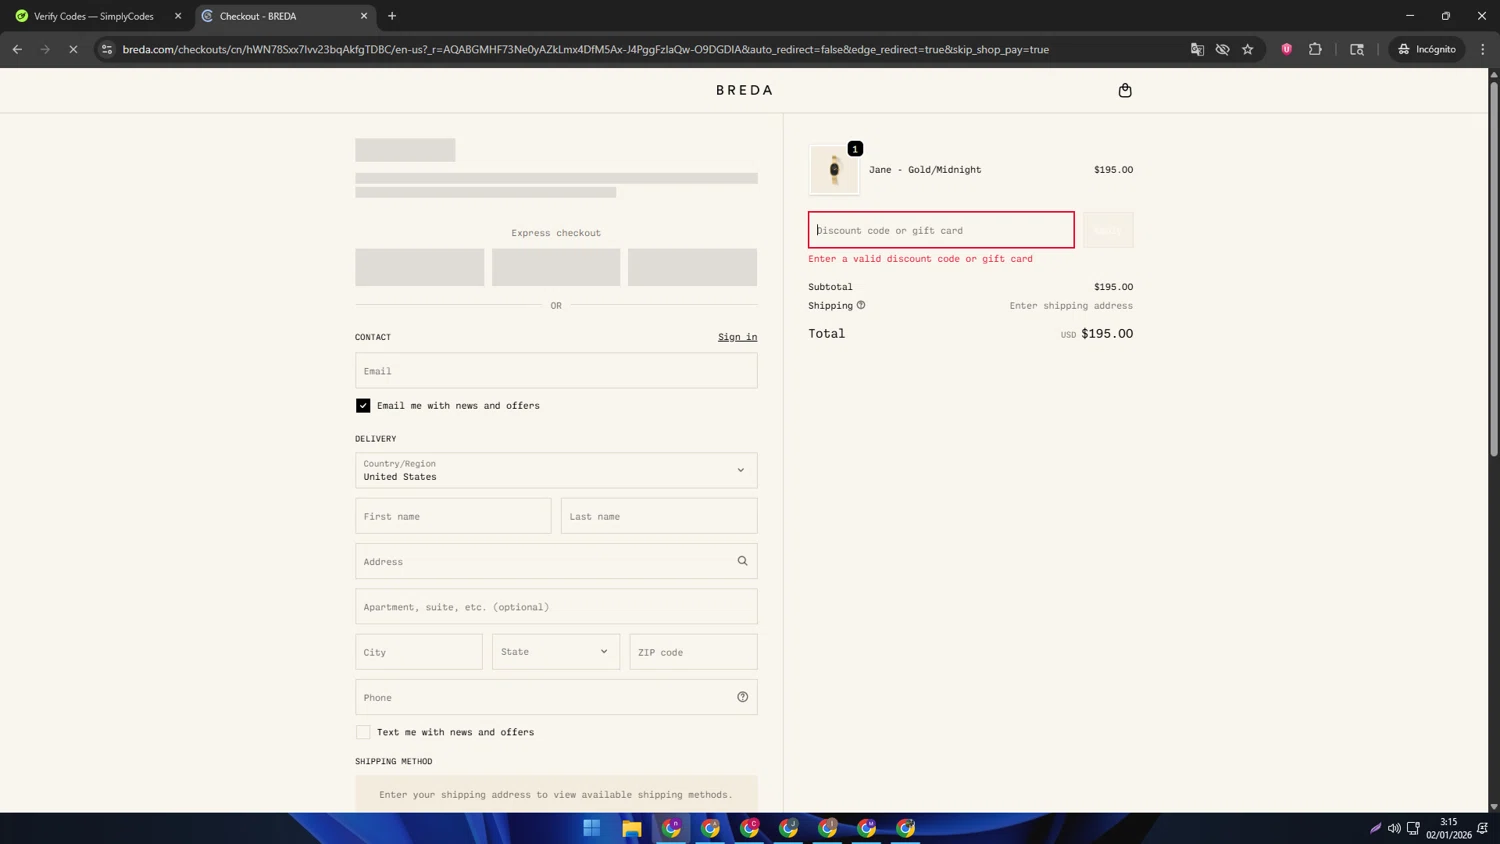
Task: Open the taskbar clock and date
Action: coord(1448,828)
